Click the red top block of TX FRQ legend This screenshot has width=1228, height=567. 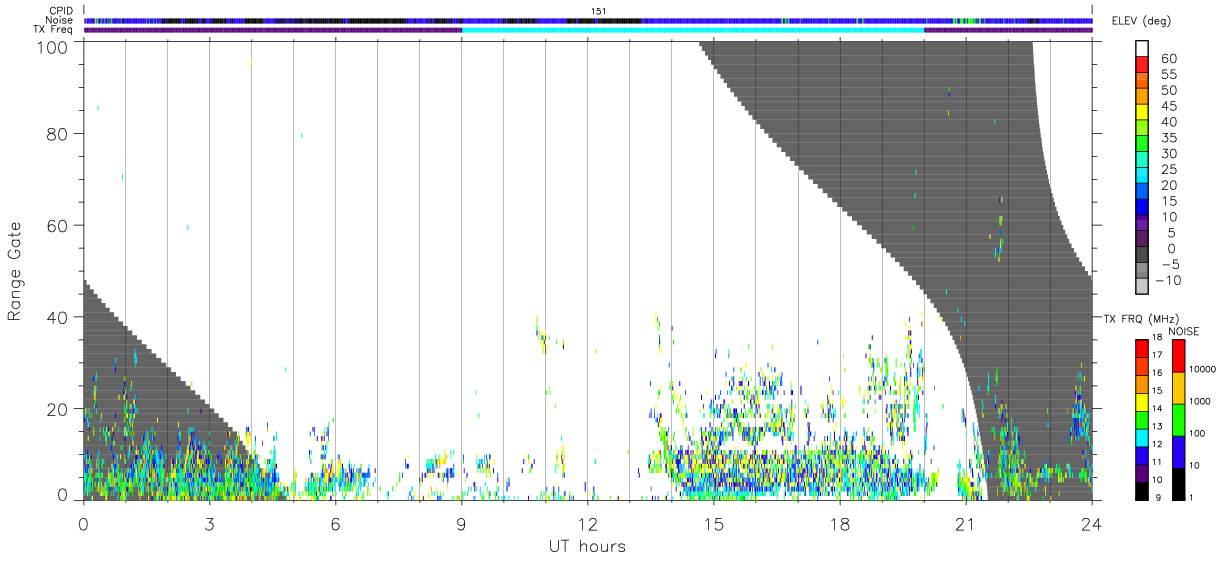pos(1143,347)
